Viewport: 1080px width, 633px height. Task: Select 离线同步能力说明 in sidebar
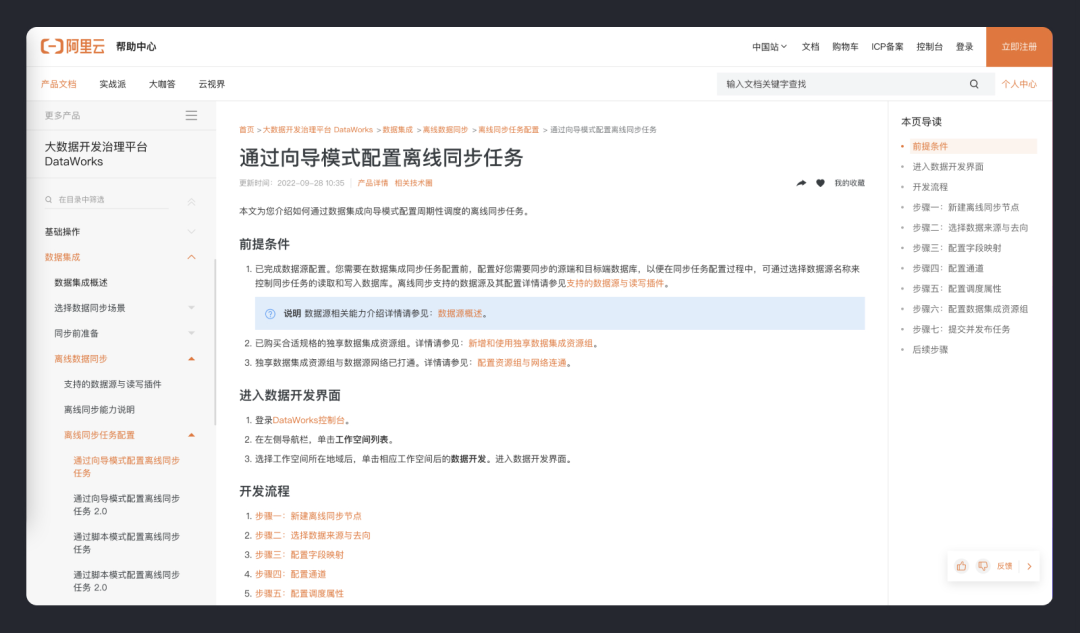point(99,410)
